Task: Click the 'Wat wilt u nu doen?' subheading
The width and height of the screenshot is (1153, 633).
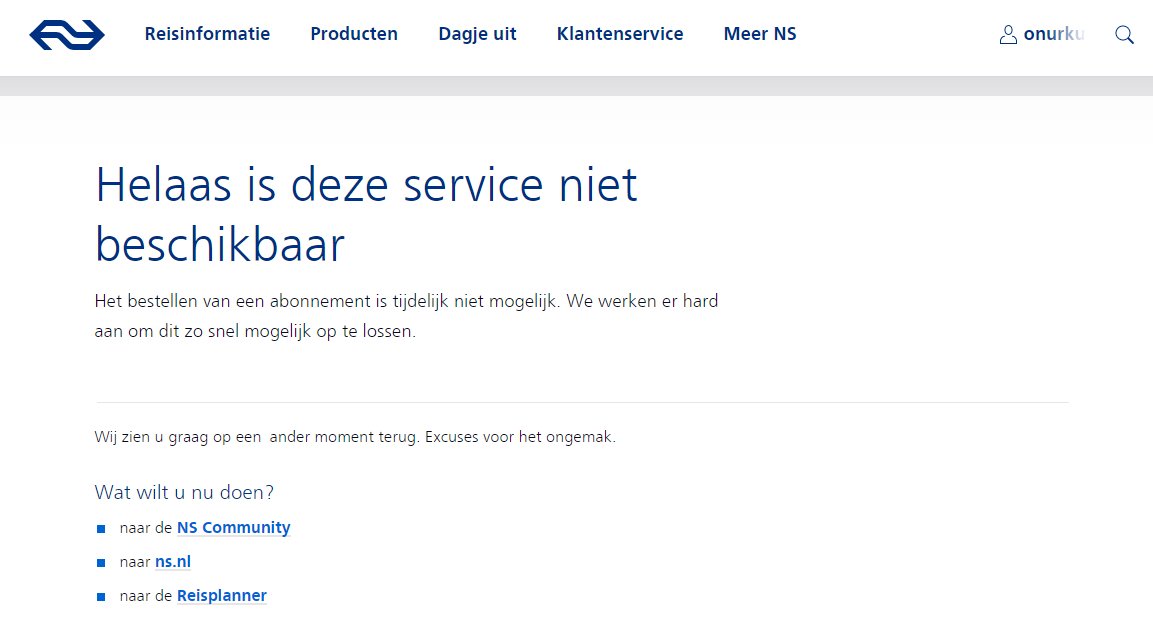Action: 184,492
